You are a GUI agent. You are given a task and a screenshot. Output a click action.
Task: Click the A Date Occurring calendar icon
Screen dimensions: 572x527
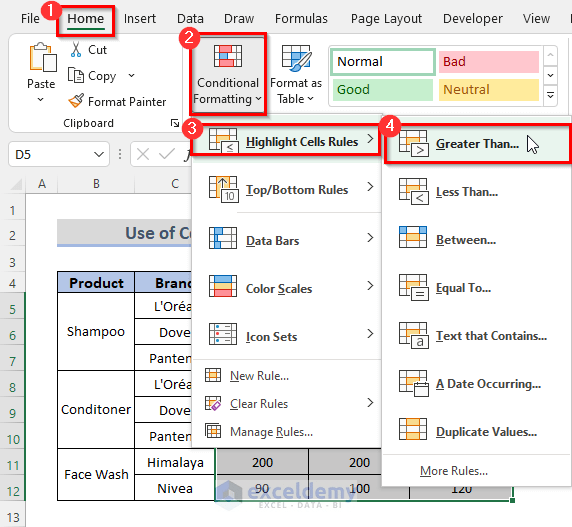click(x=414, y=383)
